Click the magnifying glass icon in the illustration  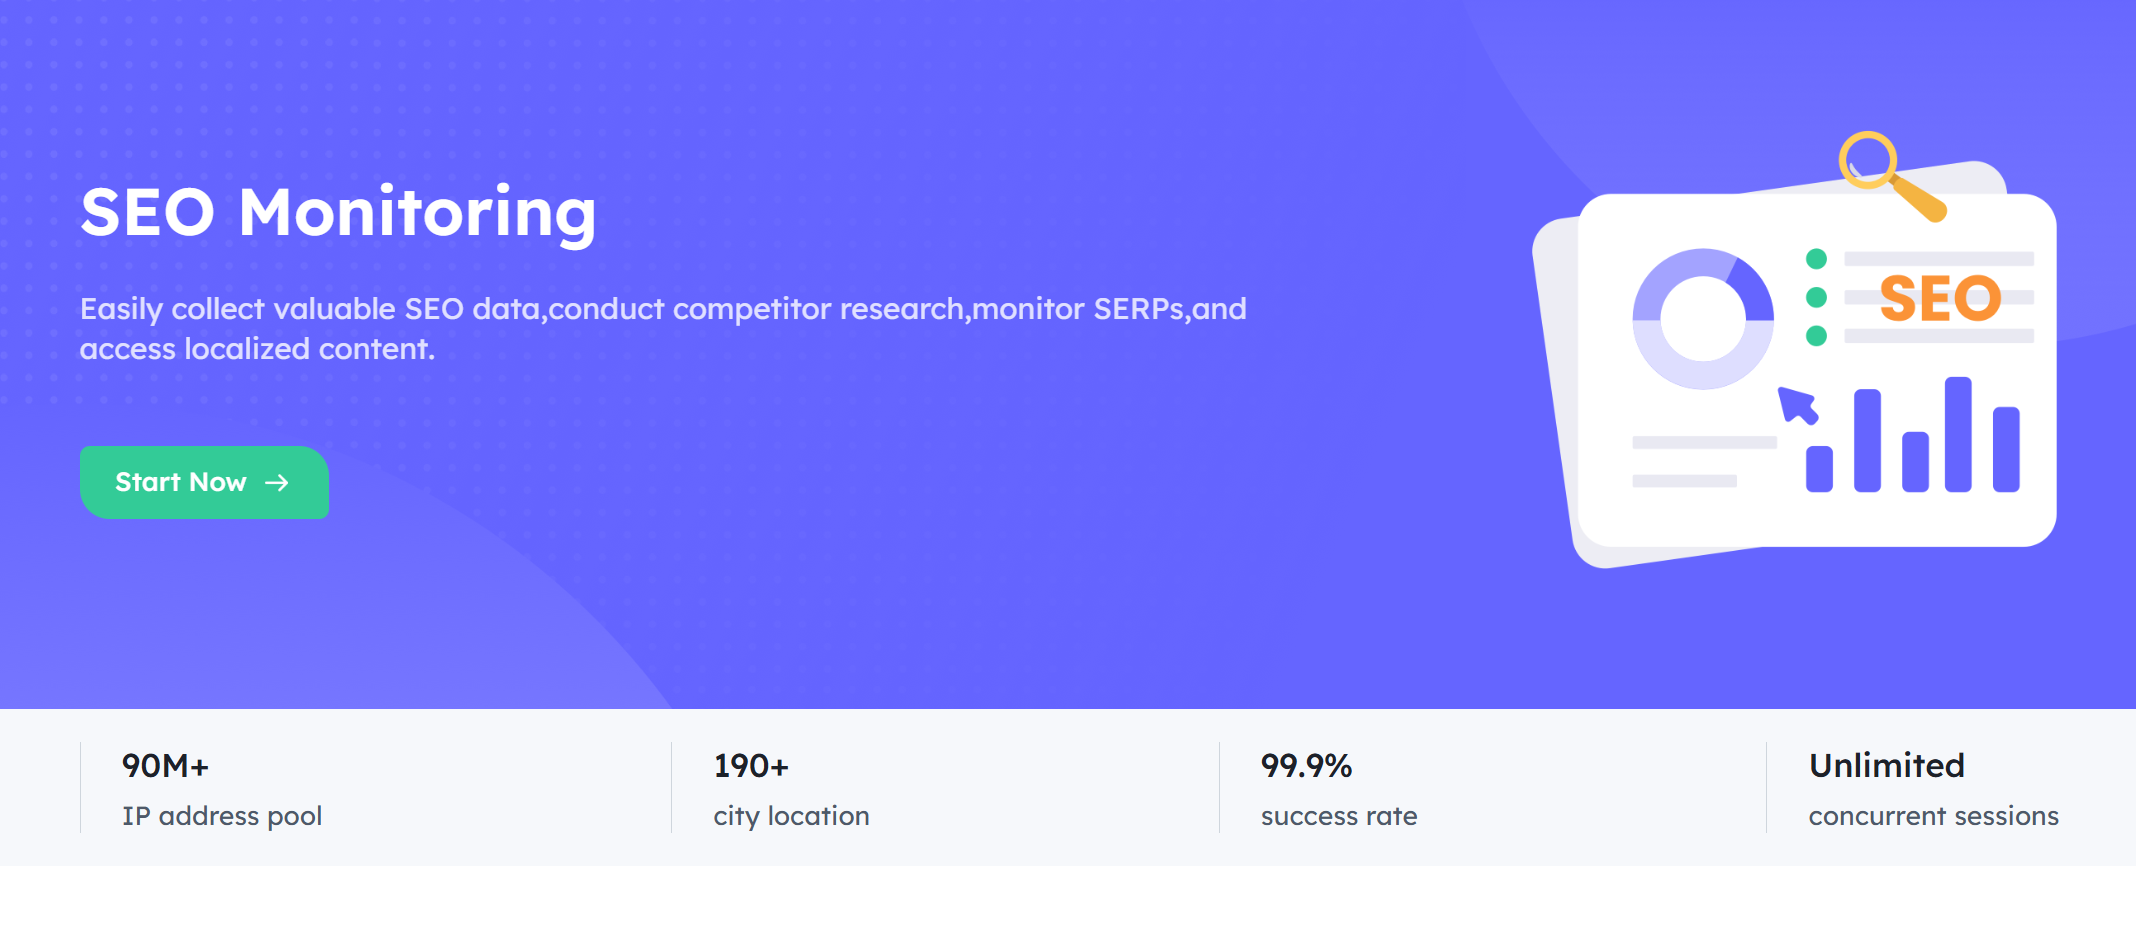click(x=1892, y=176)
